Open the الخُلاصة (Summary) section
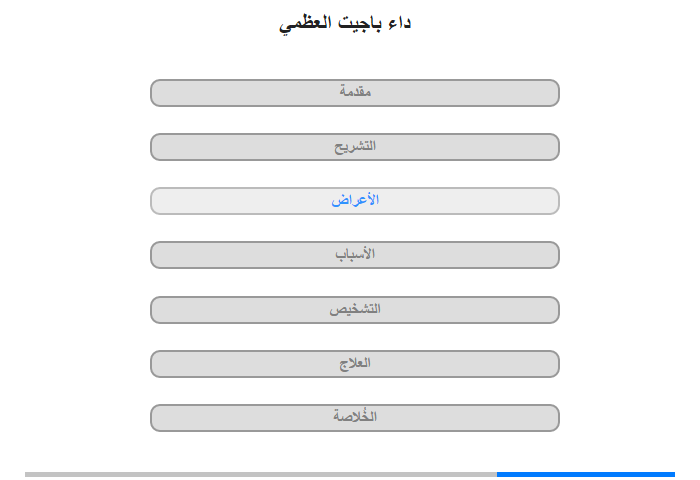This screenshot has height=480, width=700. (355, 418)
